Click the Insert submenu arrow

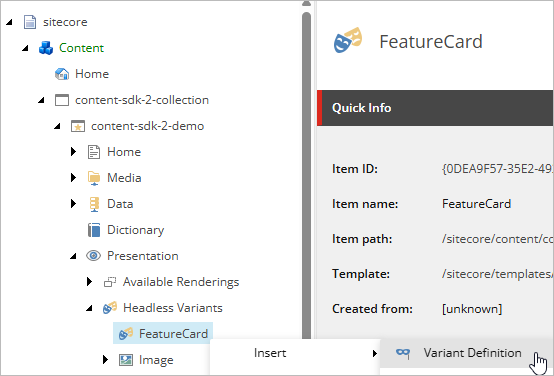[x=375, y=353]
